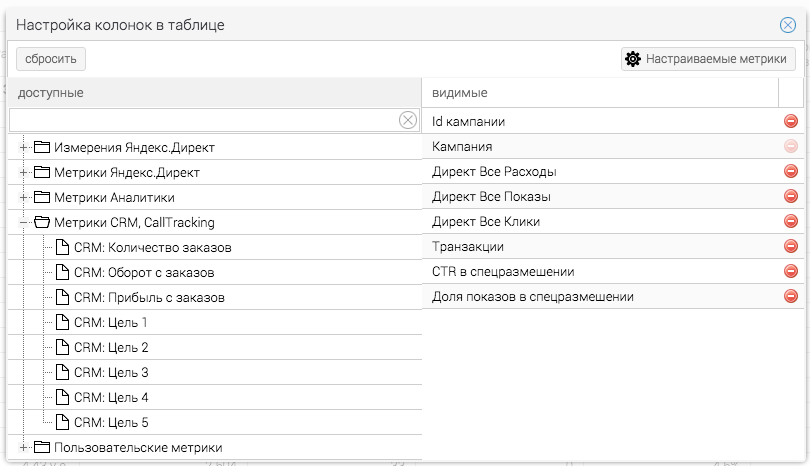810x466 pixels.
Task: Select CRM: Цель 3 item
Action: [x=111, y=372]
